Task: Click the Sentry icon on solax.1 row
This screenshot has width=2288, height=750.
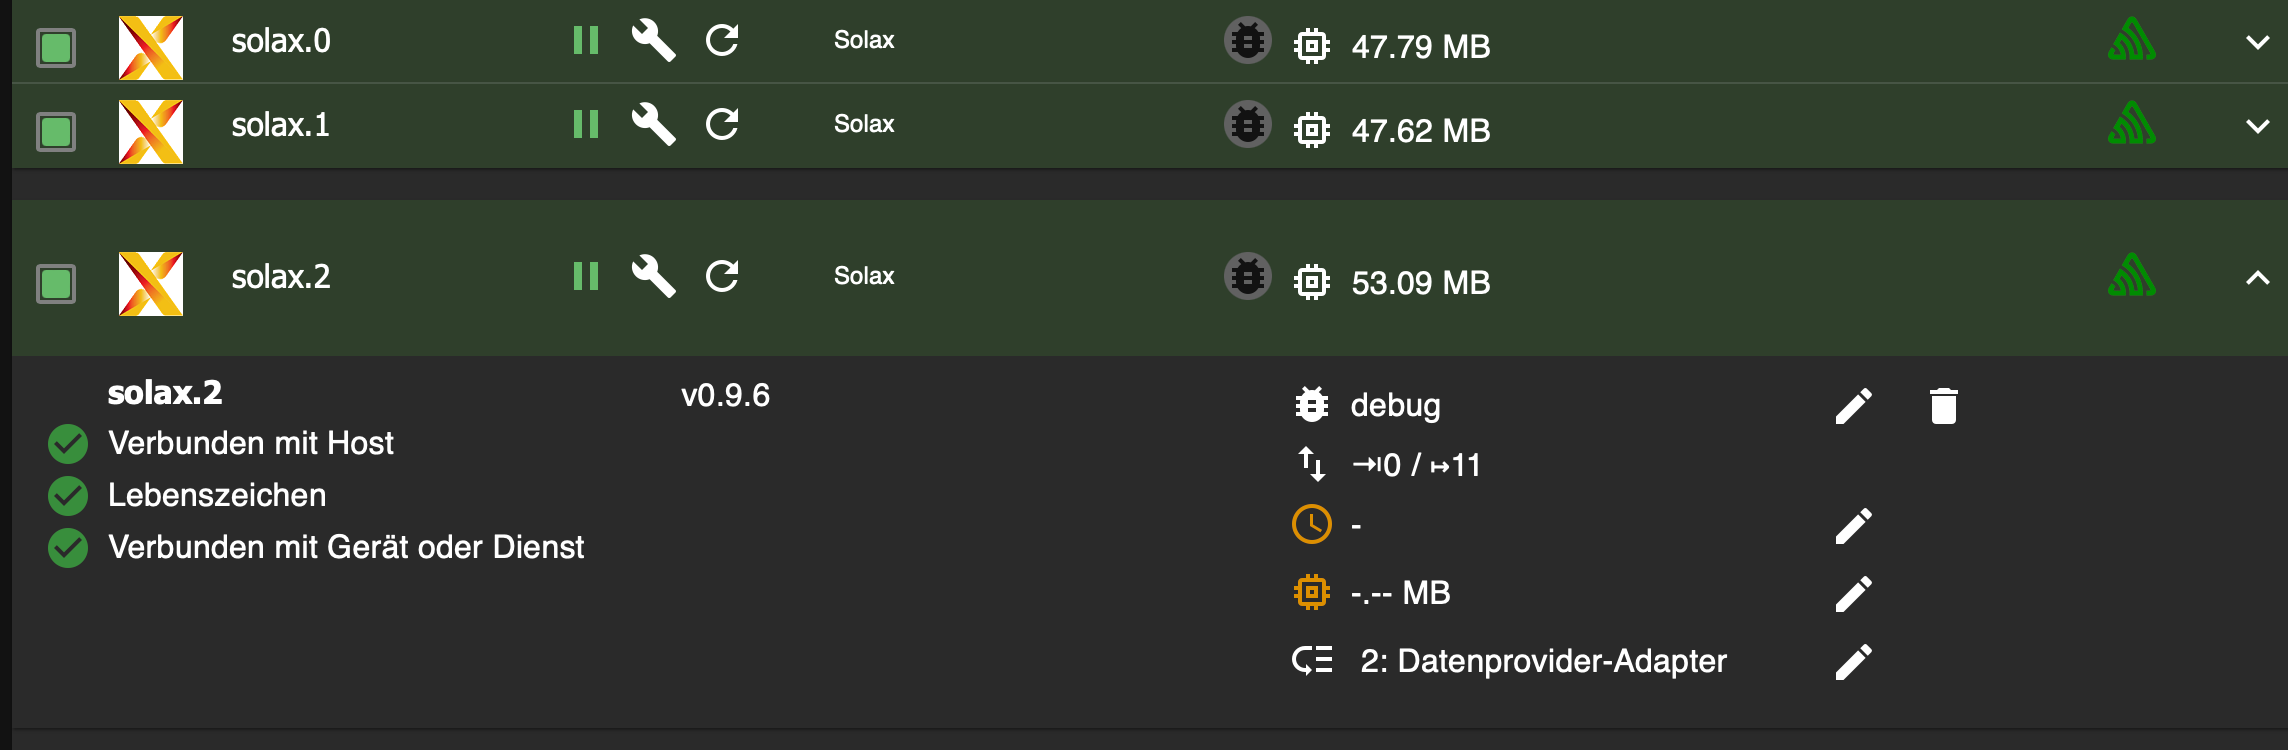Action: click(2131, 125)
